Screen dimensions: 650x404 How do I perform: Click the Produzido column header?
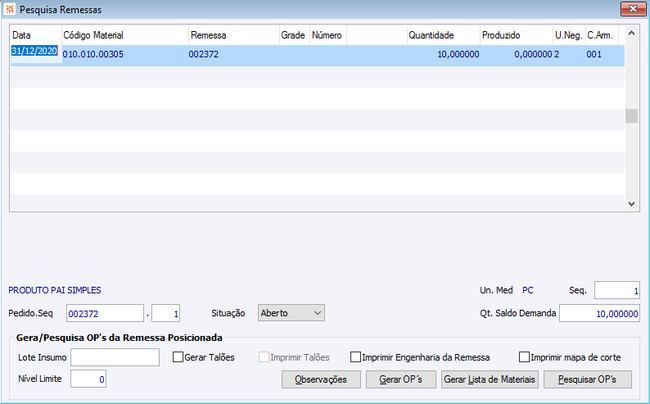point(517,35)
